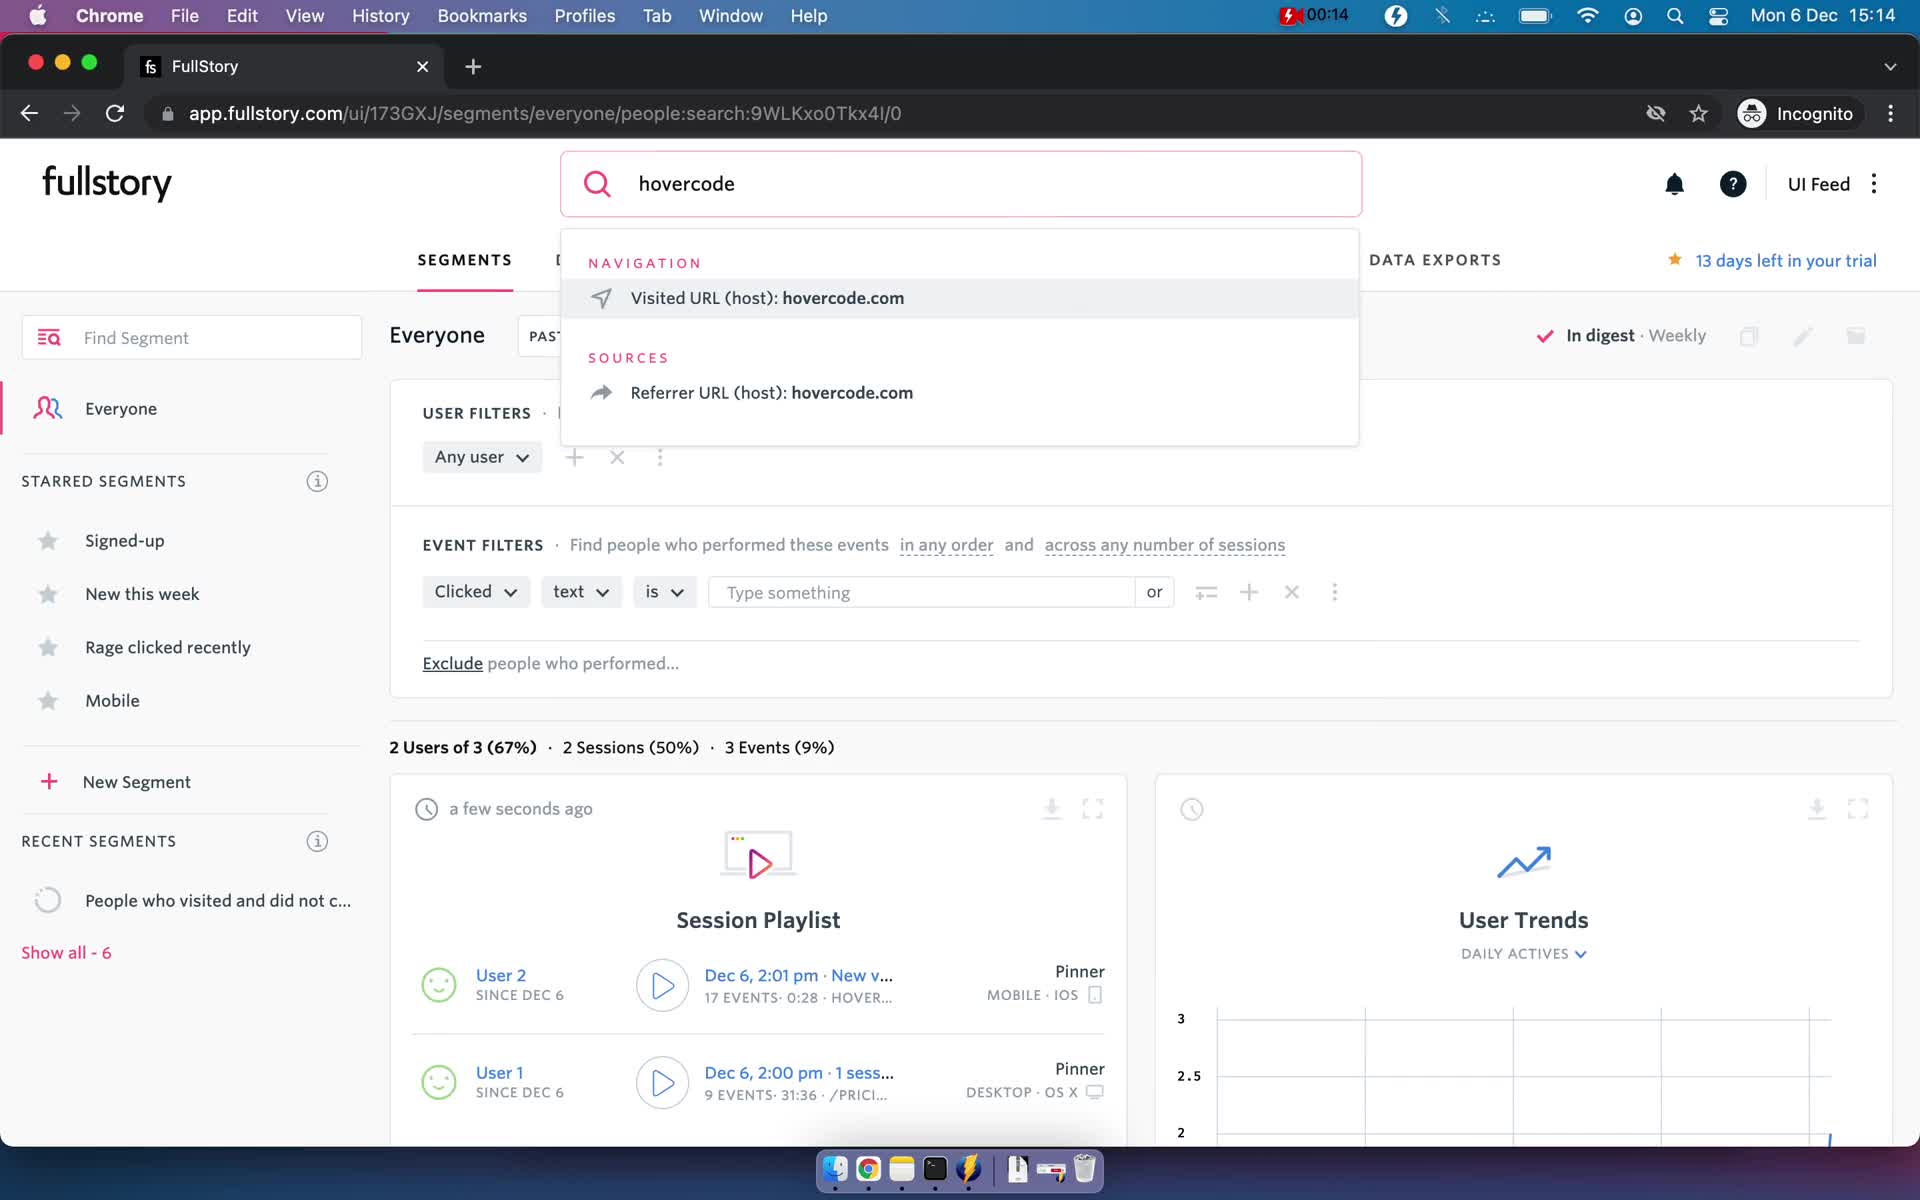Change the across any number of sessions option

(1165, 545)
